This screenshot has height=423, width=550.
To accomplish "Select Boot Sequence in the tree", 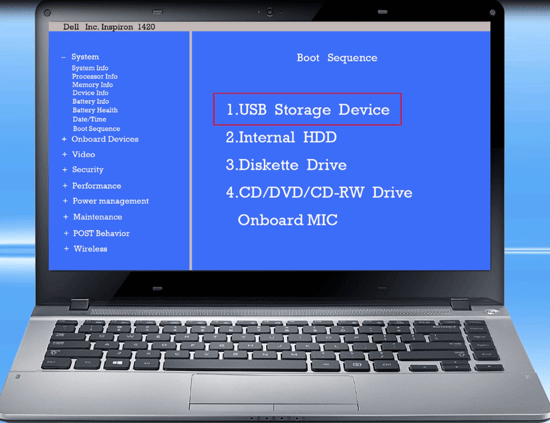I will (x=96, y=129).
